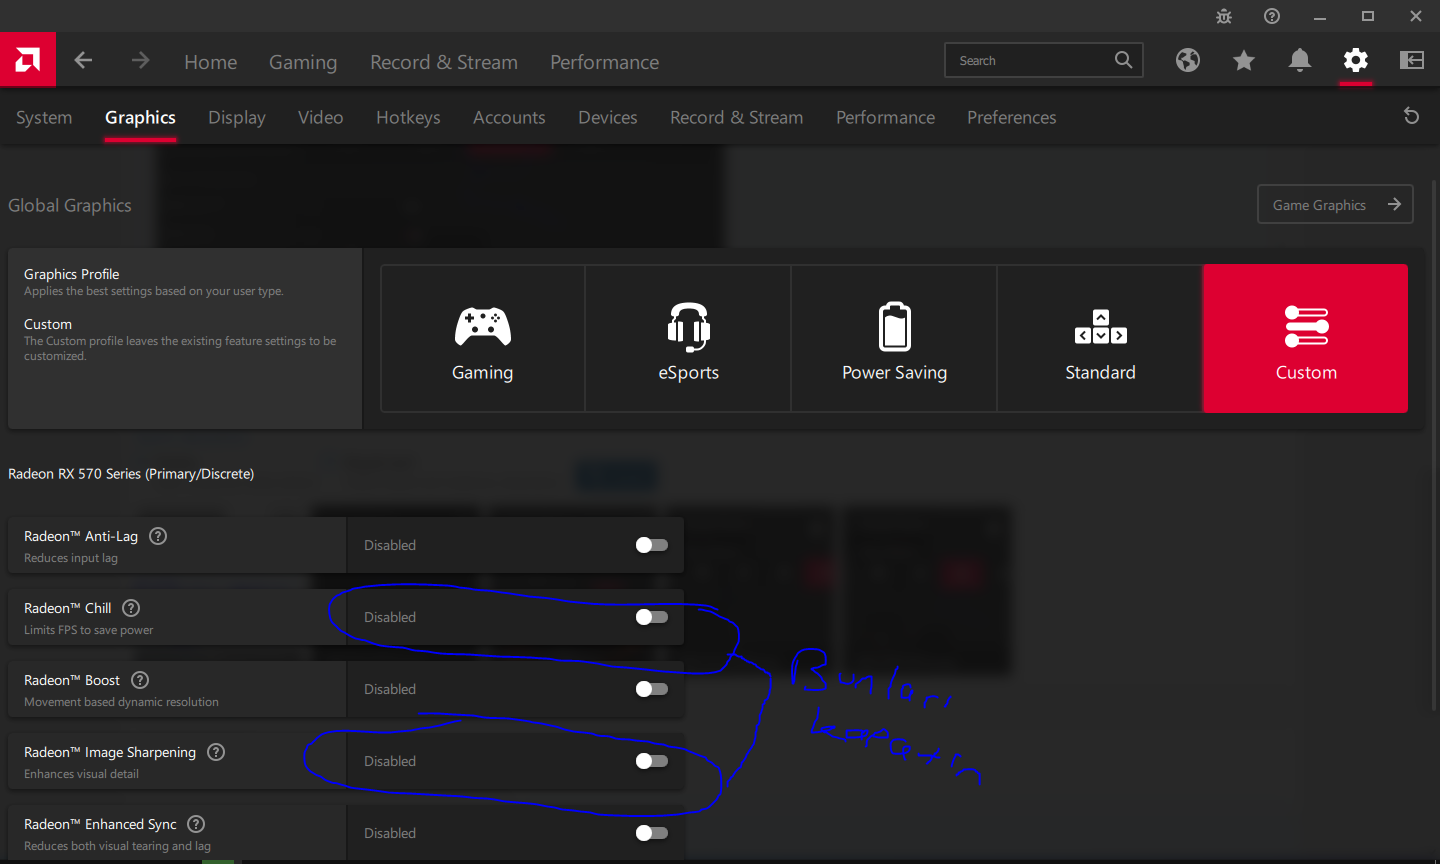Image resolution: width=1440 pixels, height=864 pixels.
Task: Click the AMD logo icon
Action: (x=28, y=60)
